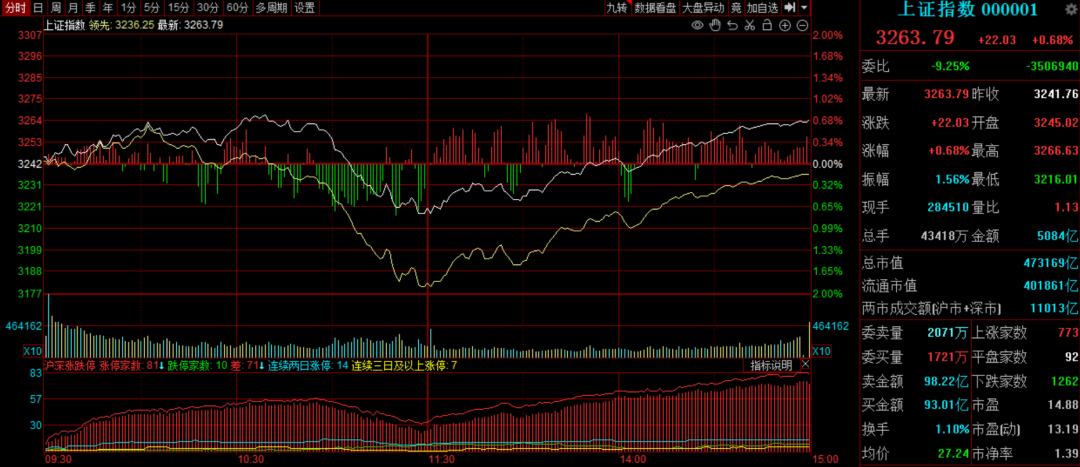Toggle chart visibility with eye icon
1080x467 pixels.
coord(697,25)
